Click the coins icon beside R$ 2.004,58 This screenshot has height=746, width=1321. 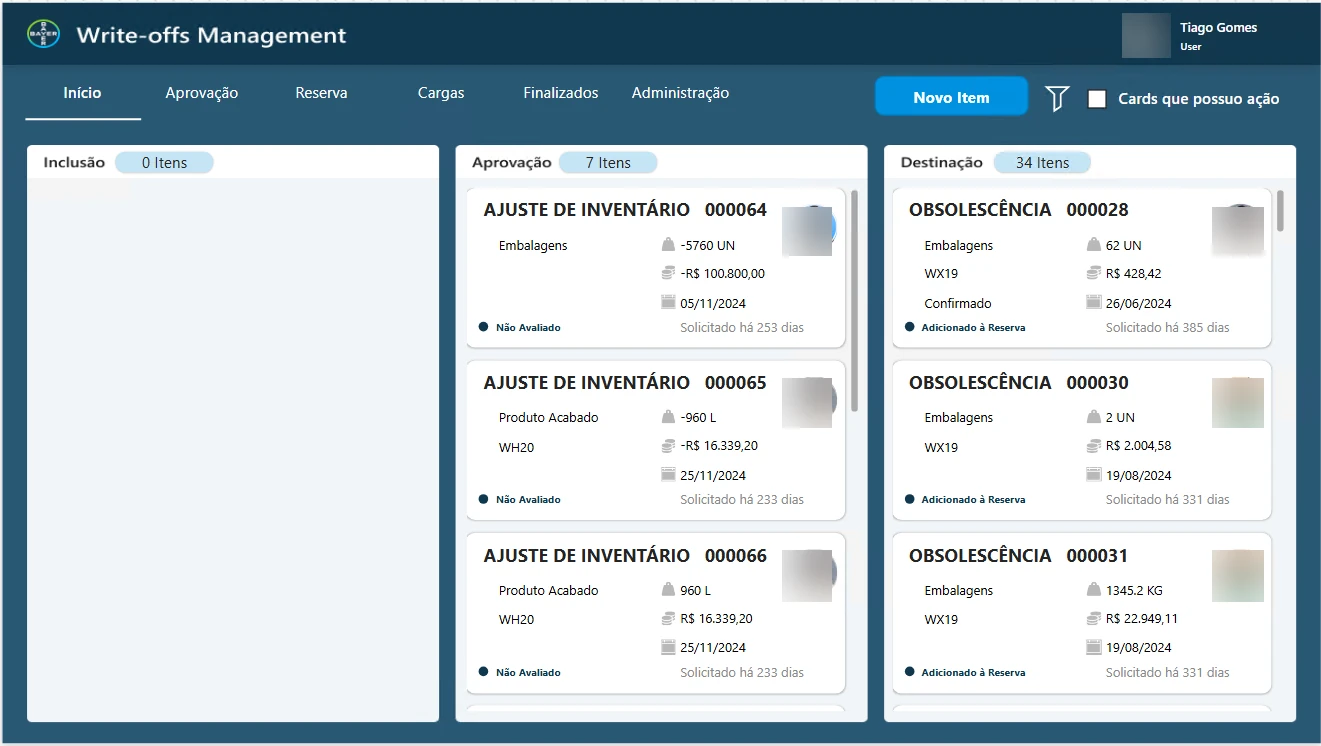[x=1094, y=446]
